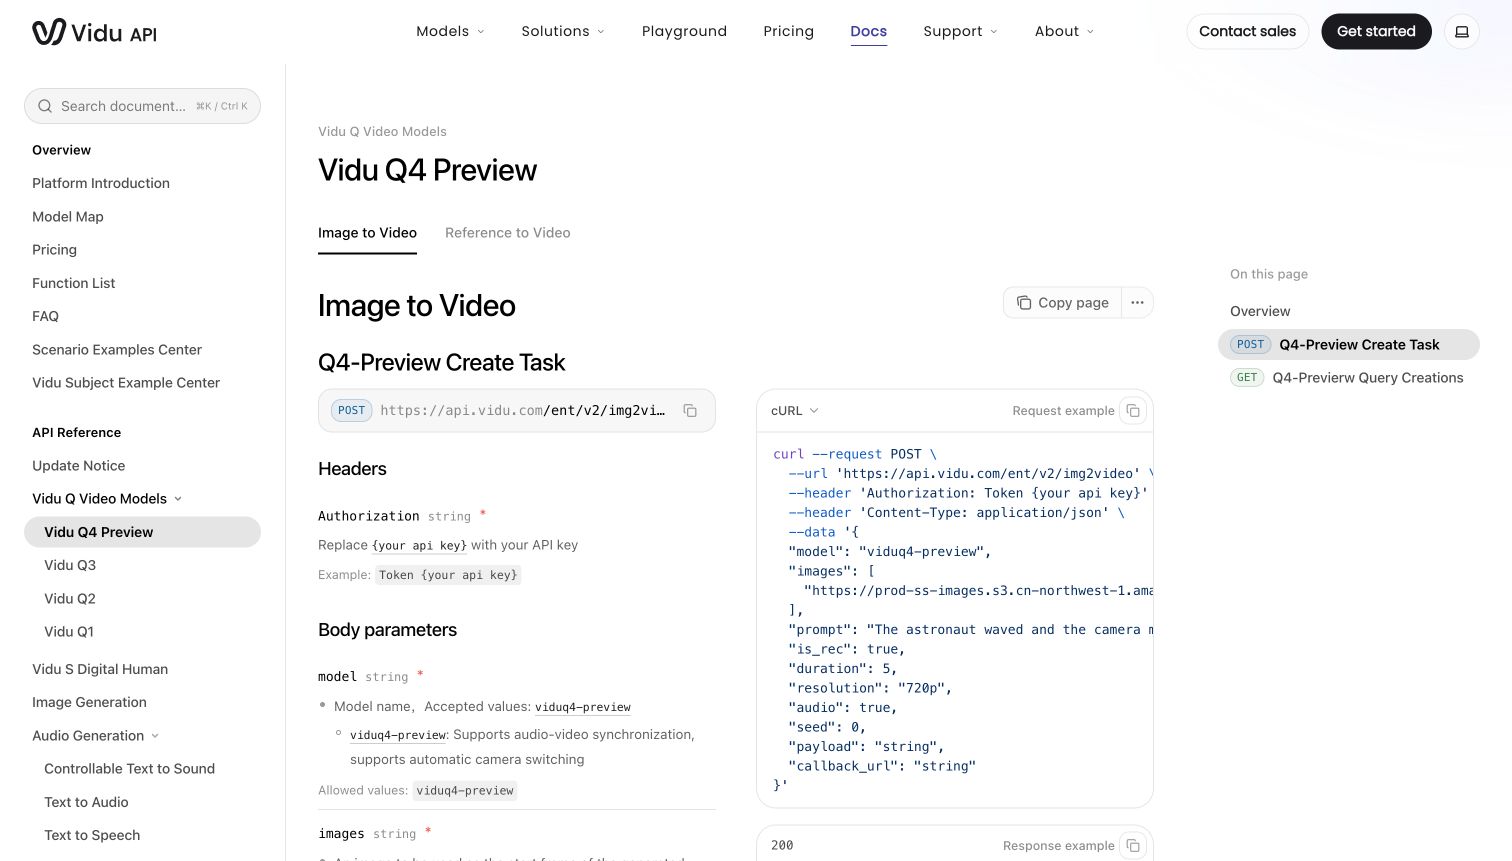Image resolution: width=1512 pixels, height=861 pixels.
Task: Open Function List in sidebar
Action: pos(73,284)
